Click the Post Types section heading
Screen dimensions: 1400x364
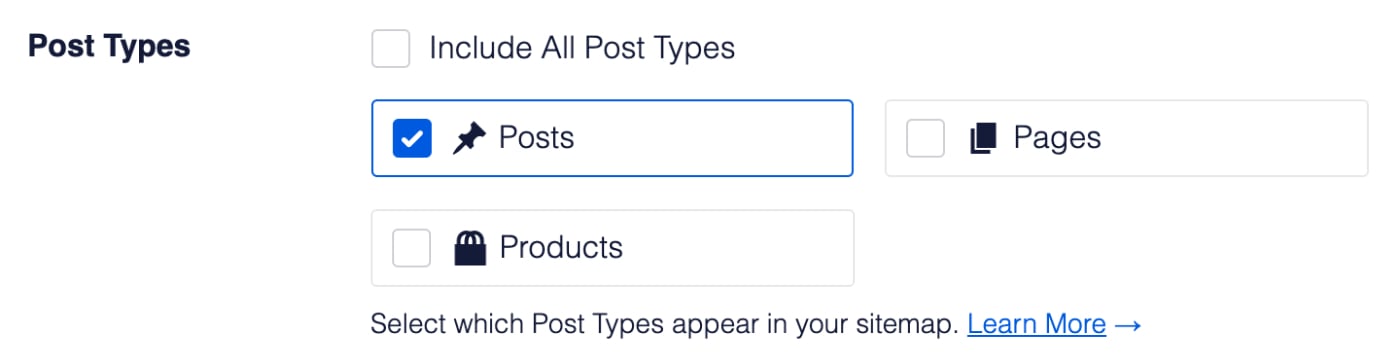[x=109, y=47]
